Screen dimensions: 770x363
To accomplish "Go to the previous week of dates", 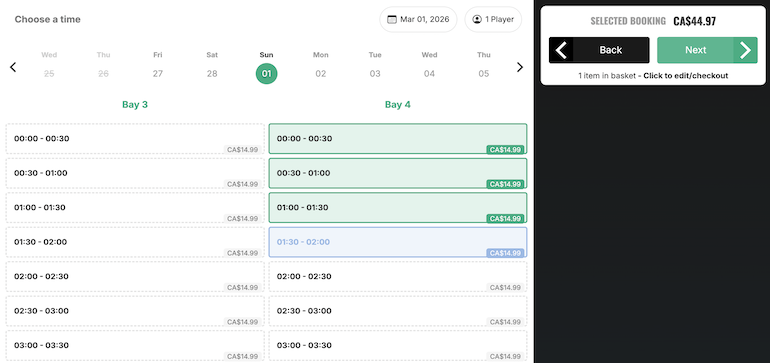I will click(x=13, y=67).
